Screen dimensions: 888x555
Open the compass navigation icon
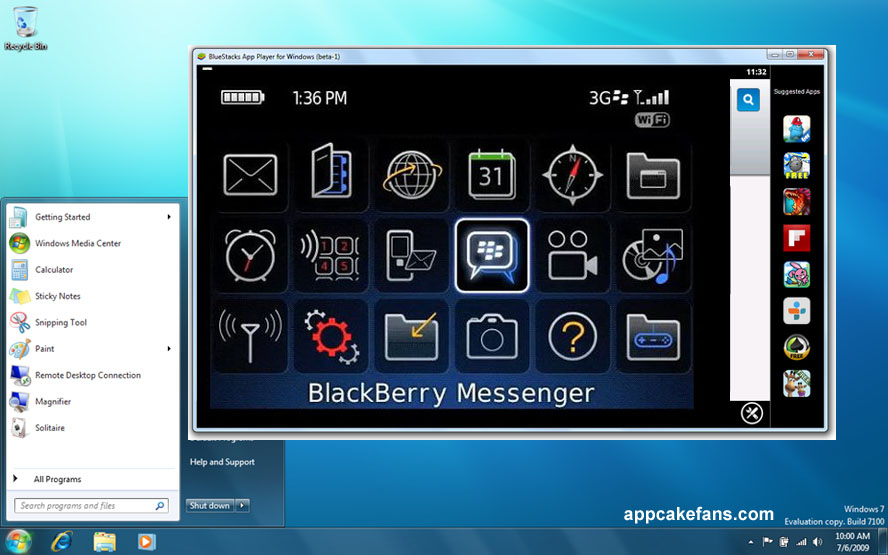pos(572,175)
